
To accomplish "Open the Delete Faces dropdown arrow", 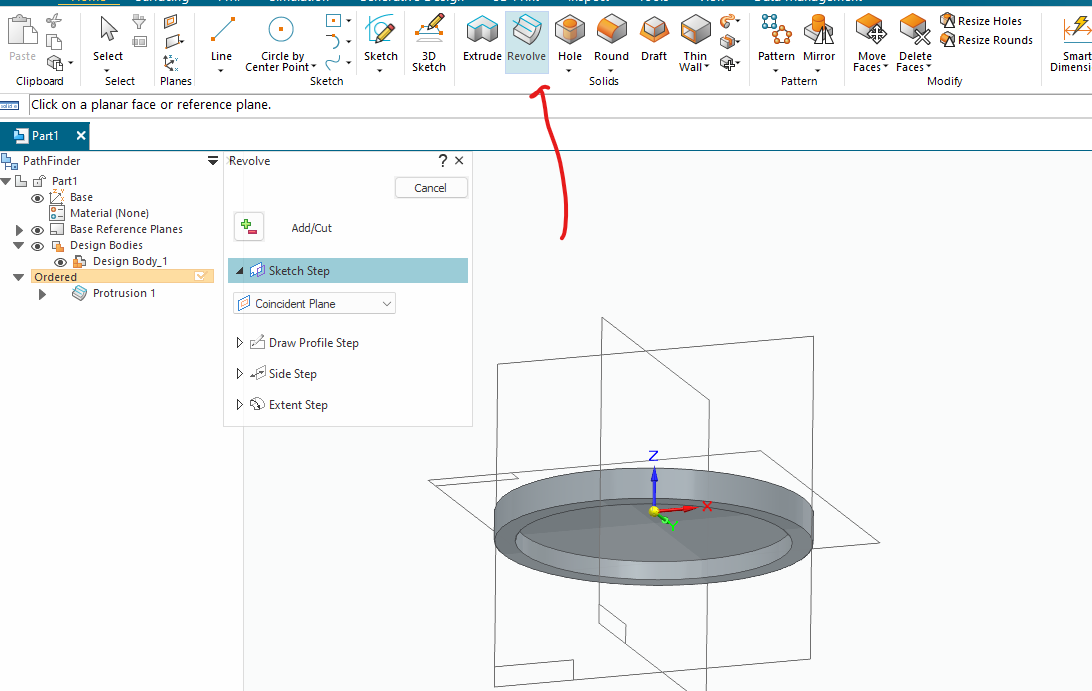I will (929, 67).
